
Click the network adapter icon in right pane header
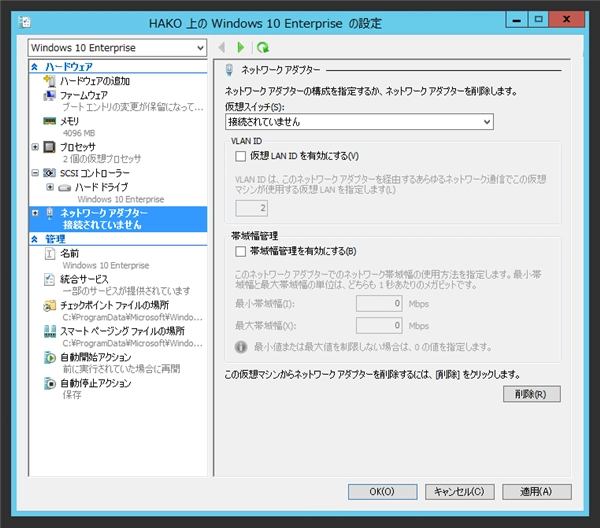229,70
